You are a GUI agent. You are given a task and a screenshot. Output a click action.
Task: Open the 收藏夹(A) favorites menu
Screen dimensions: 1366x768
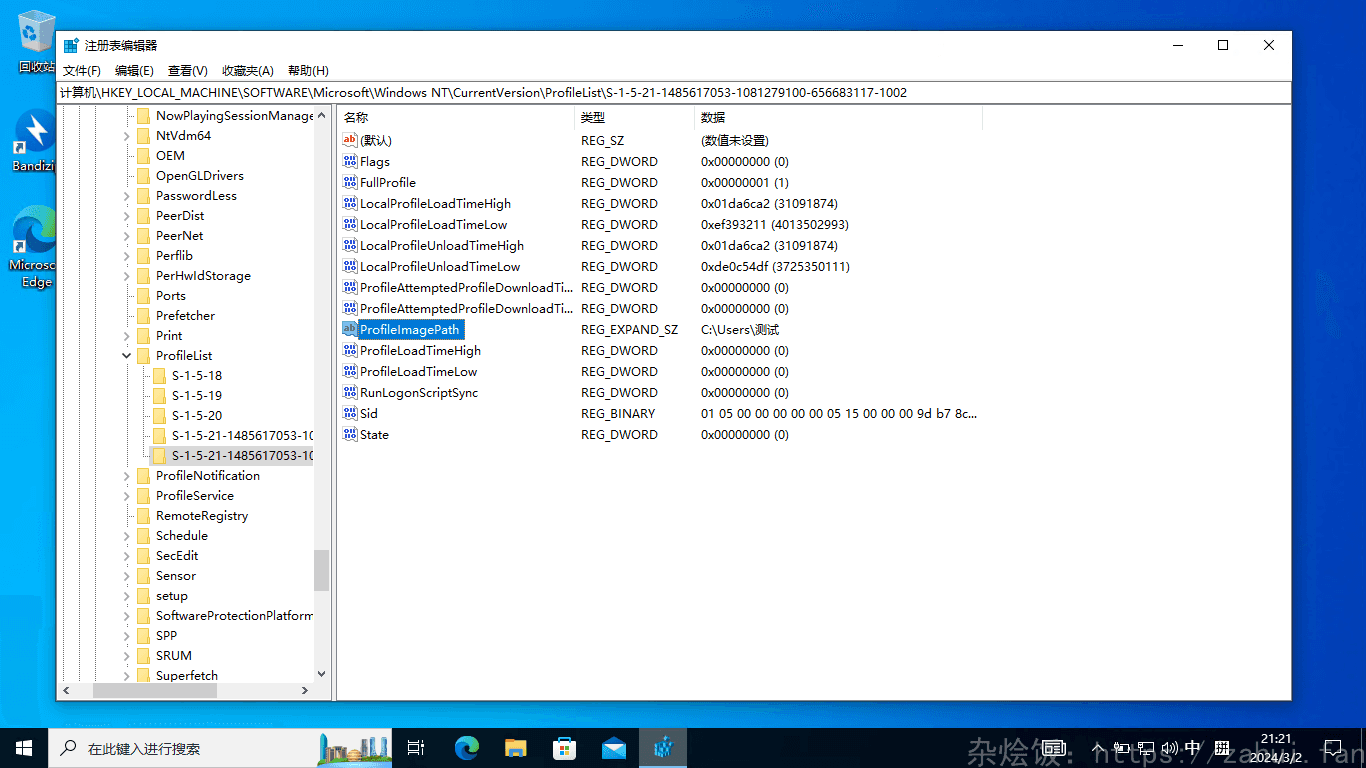click(x=248, y=71)
